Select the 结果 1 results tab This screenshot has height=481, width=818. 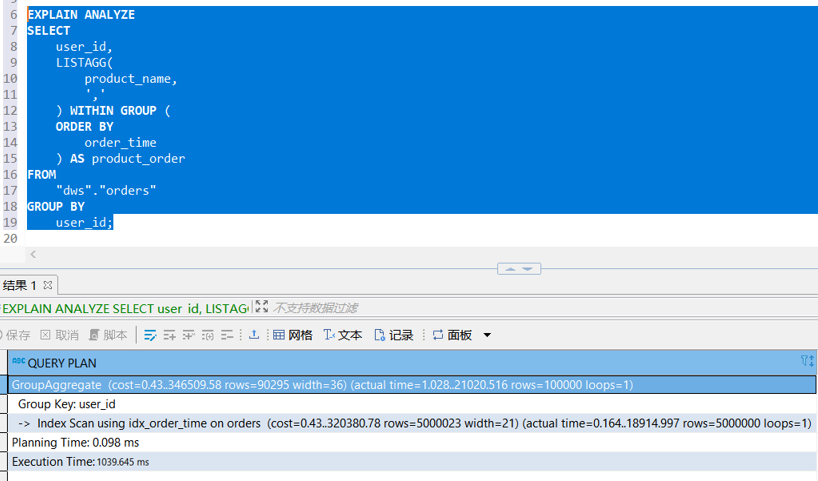click(20, 286)
